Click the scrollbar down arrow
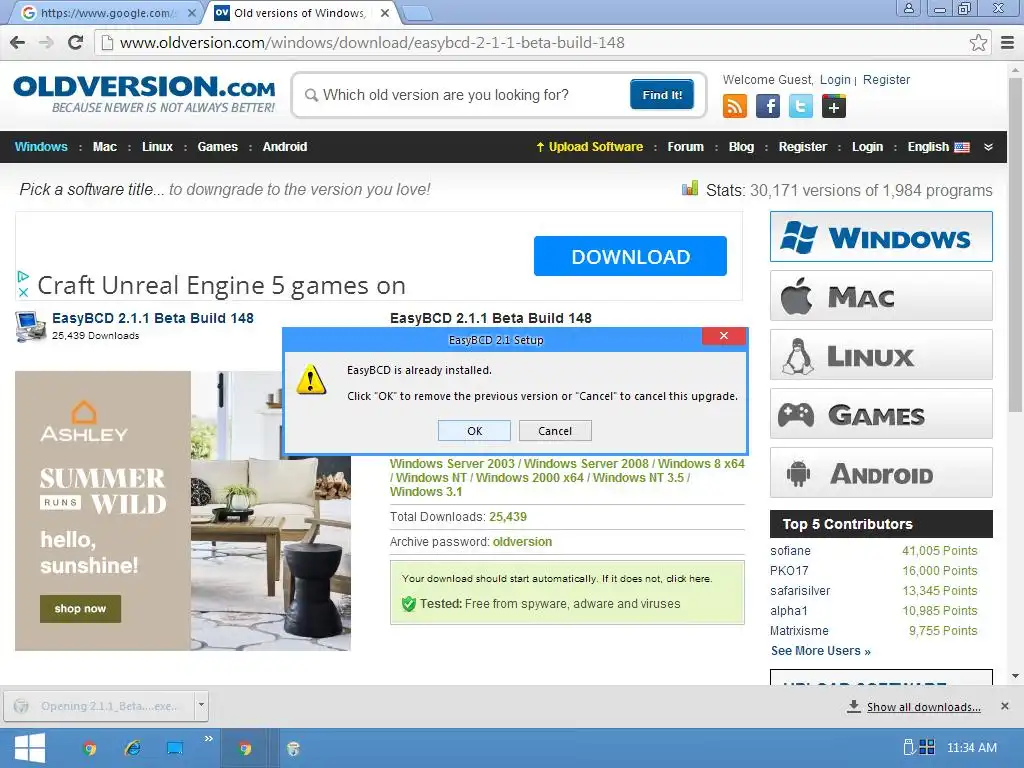Viewport: 1024px width, 768px height. coord(1015,676)
